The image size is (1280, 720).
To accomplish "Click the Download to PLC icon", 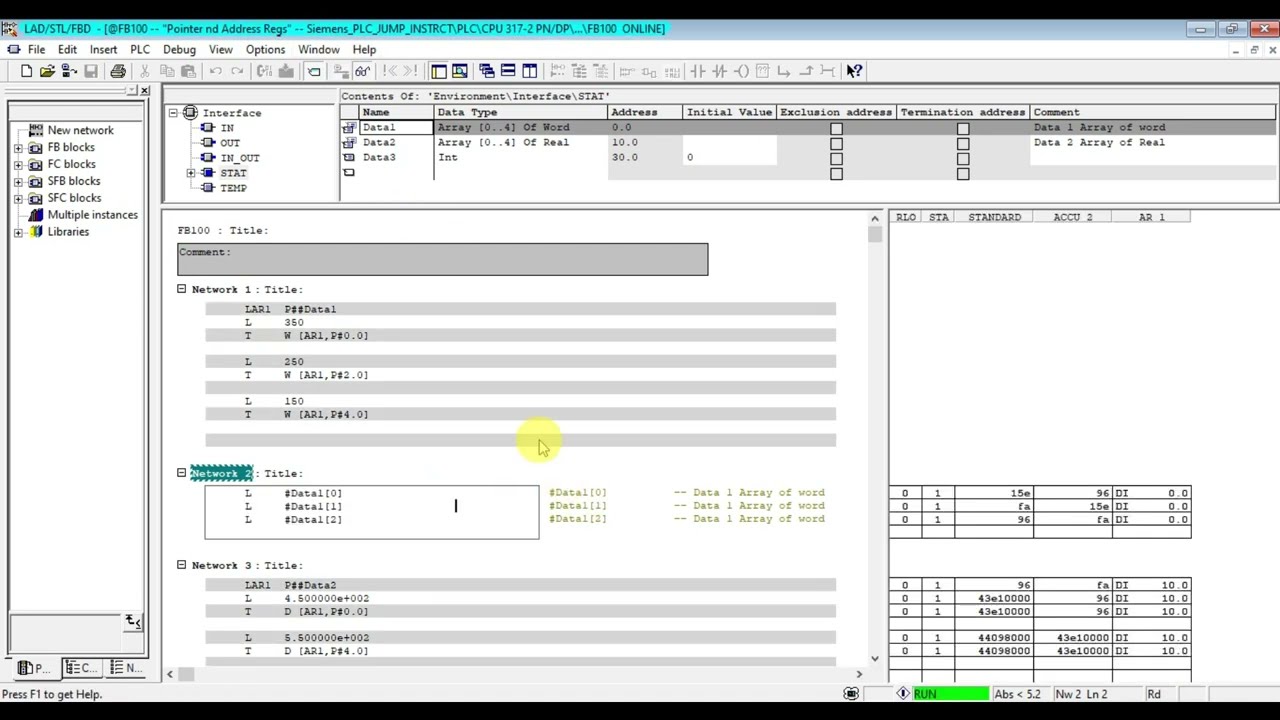I will coord(286,71).
